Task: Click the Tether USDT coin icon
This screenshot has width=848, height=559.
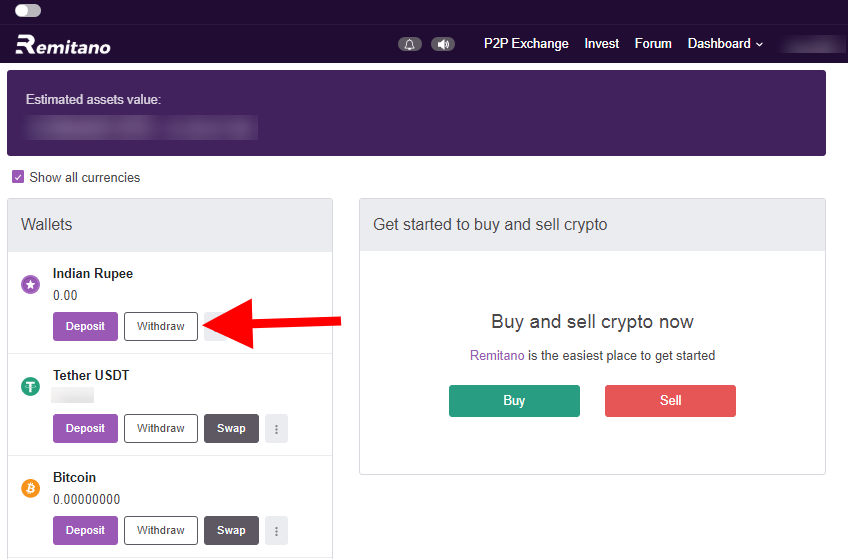Action: point(30,387)
